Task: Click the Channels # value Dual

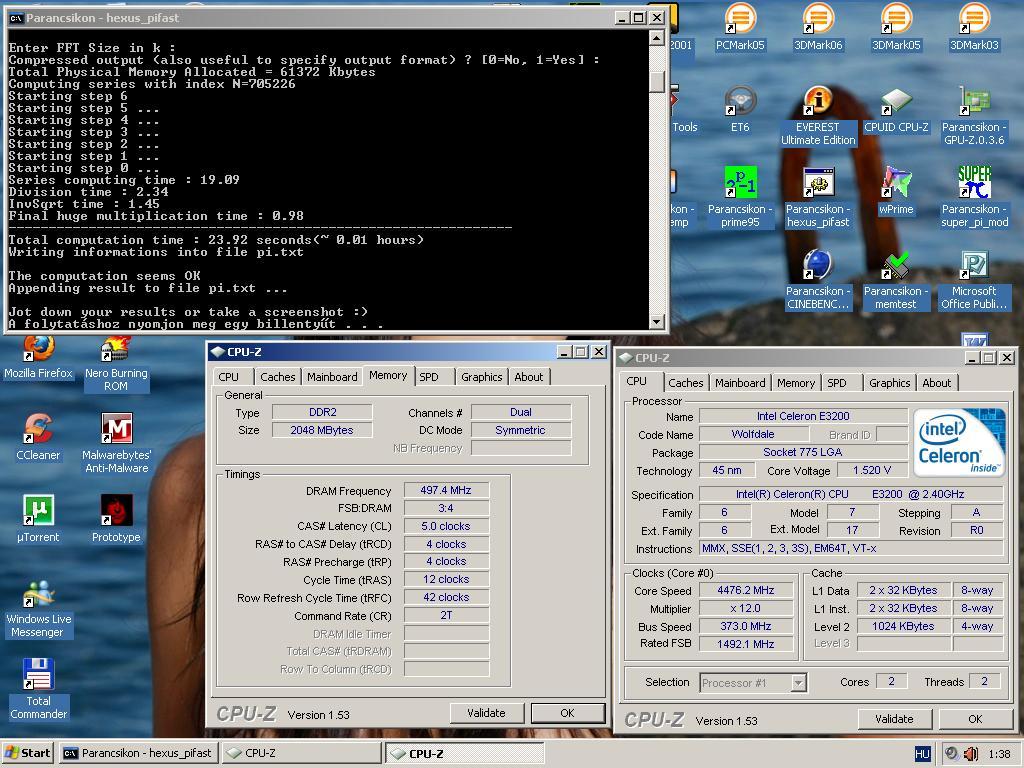Action: [520, 412]
